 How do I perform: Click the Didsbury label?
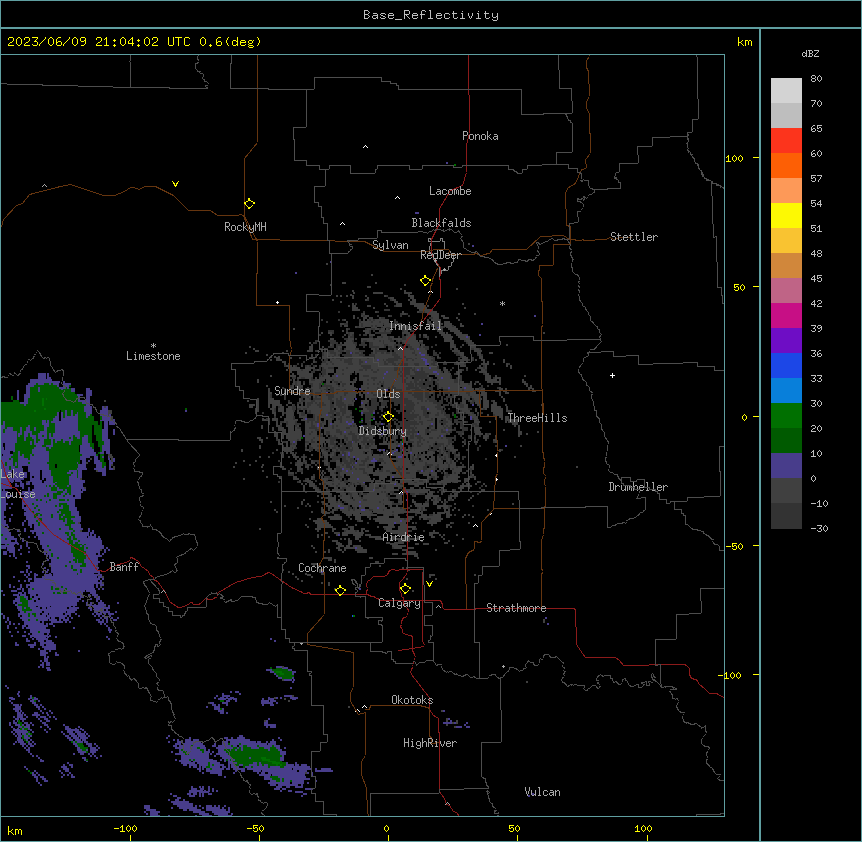click(382, 431)
